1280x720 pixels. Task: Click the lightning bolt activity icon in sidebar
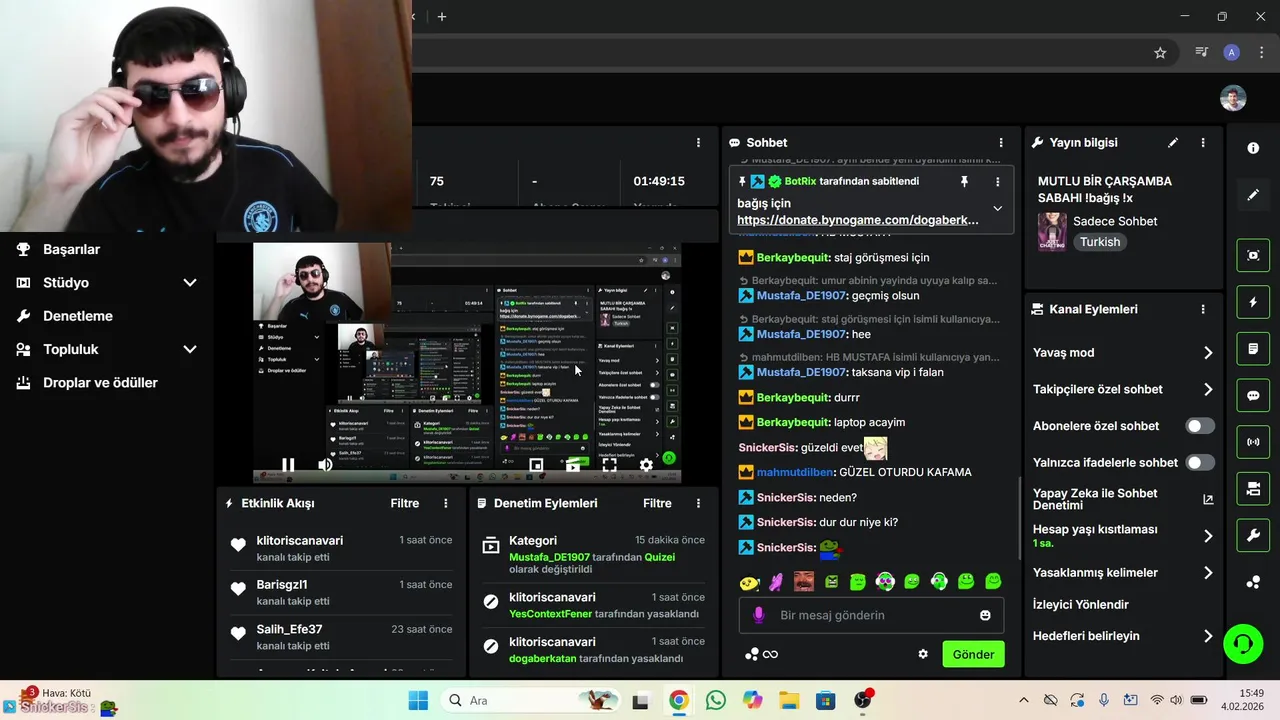[x=1253, y=302]
